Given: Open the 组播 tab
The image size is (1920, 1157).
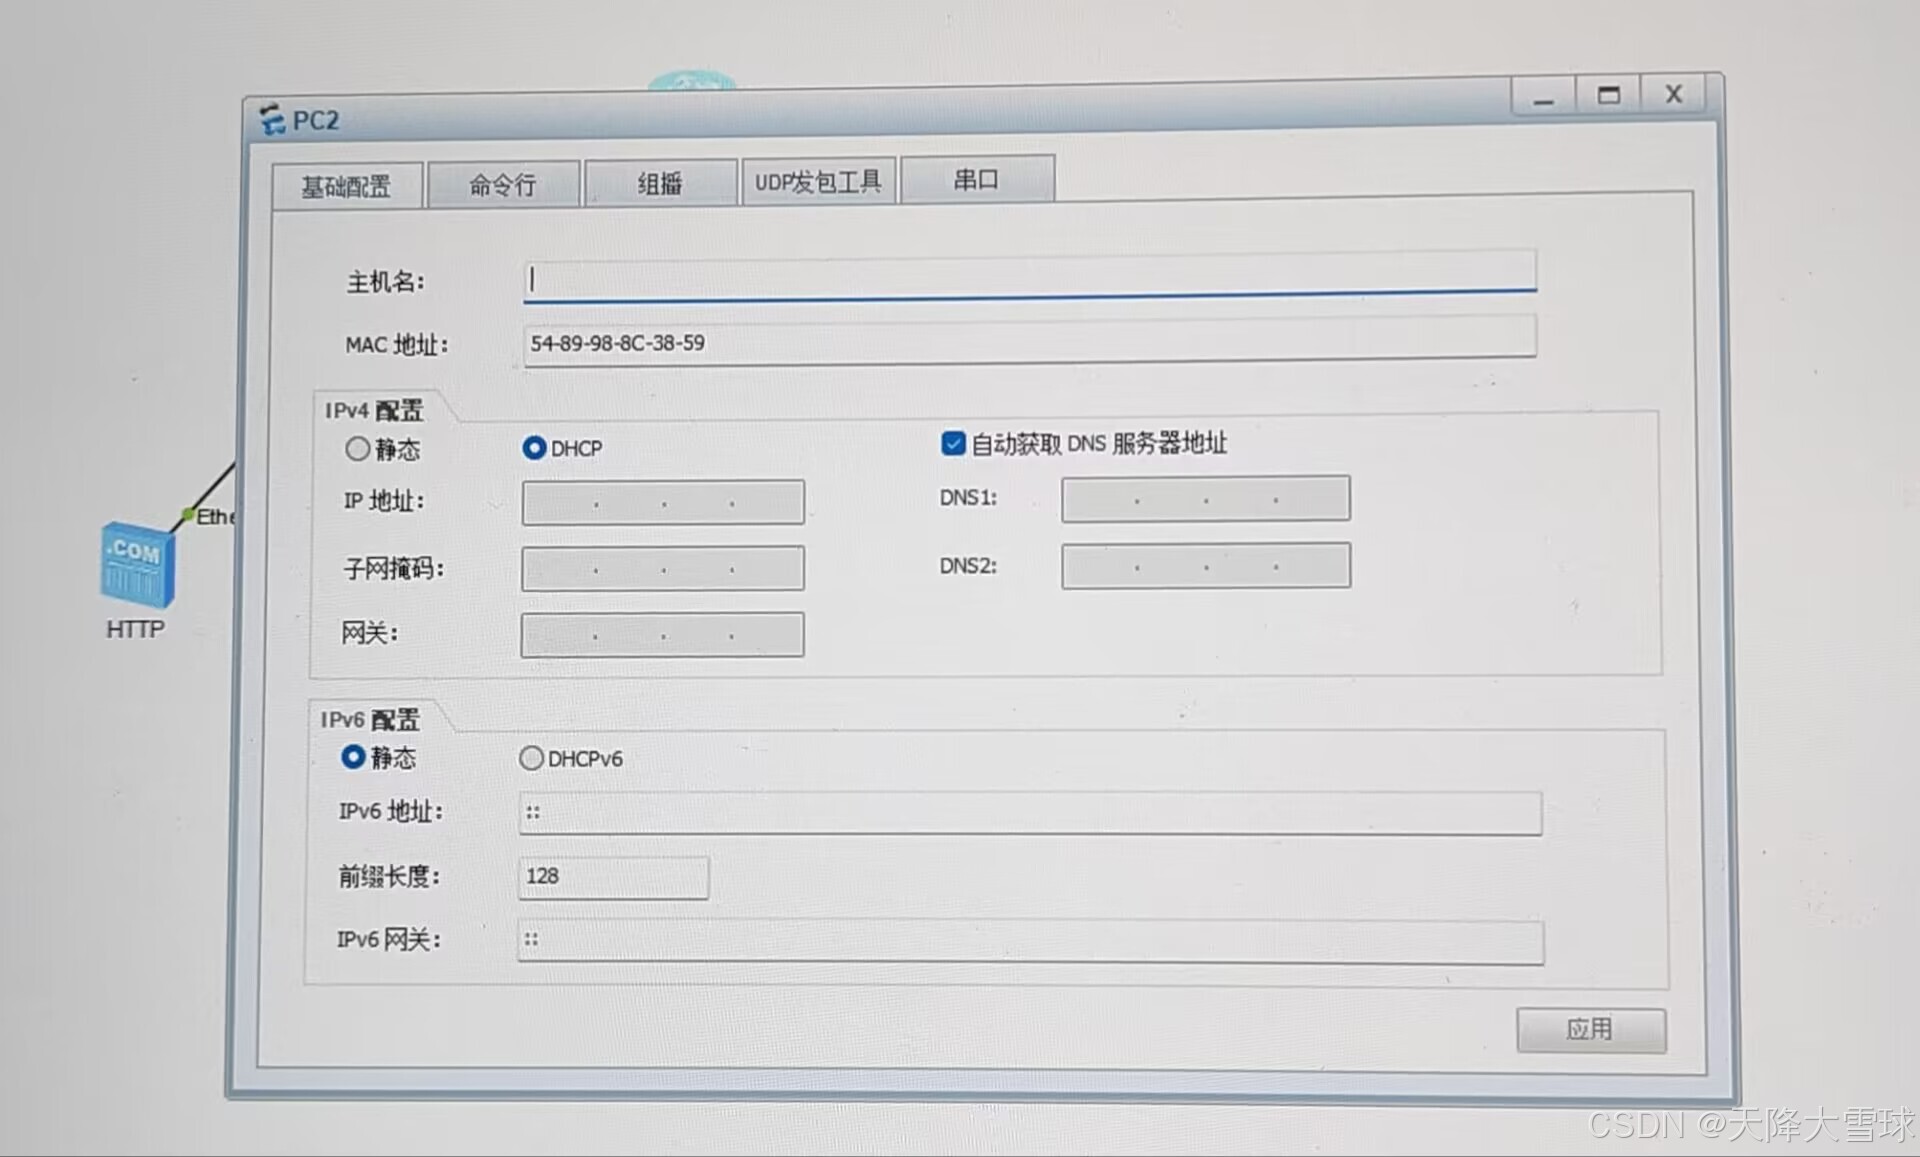Looking at the screenshot, I should [x=660, y=183].
